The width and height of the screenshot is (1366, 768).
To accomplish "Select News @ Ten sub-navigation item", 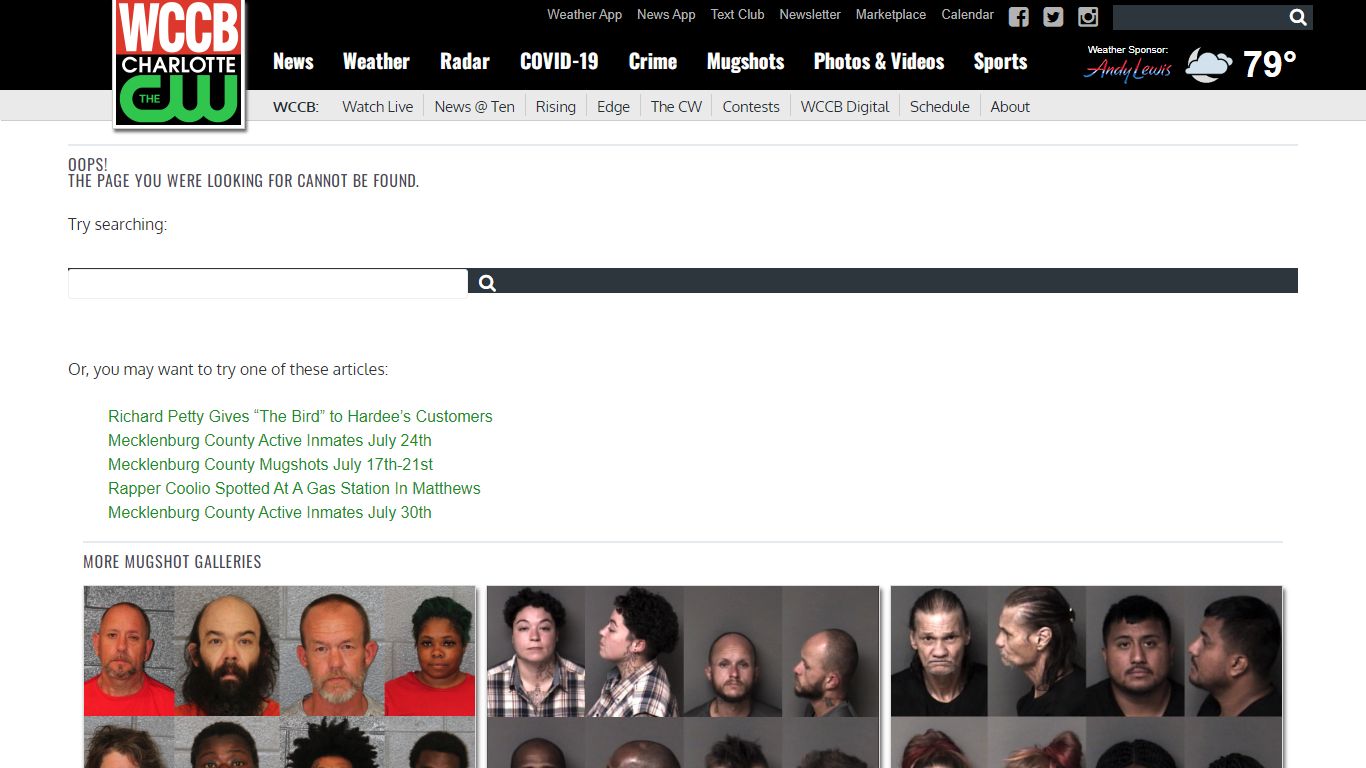I will [x=474, y=106].
